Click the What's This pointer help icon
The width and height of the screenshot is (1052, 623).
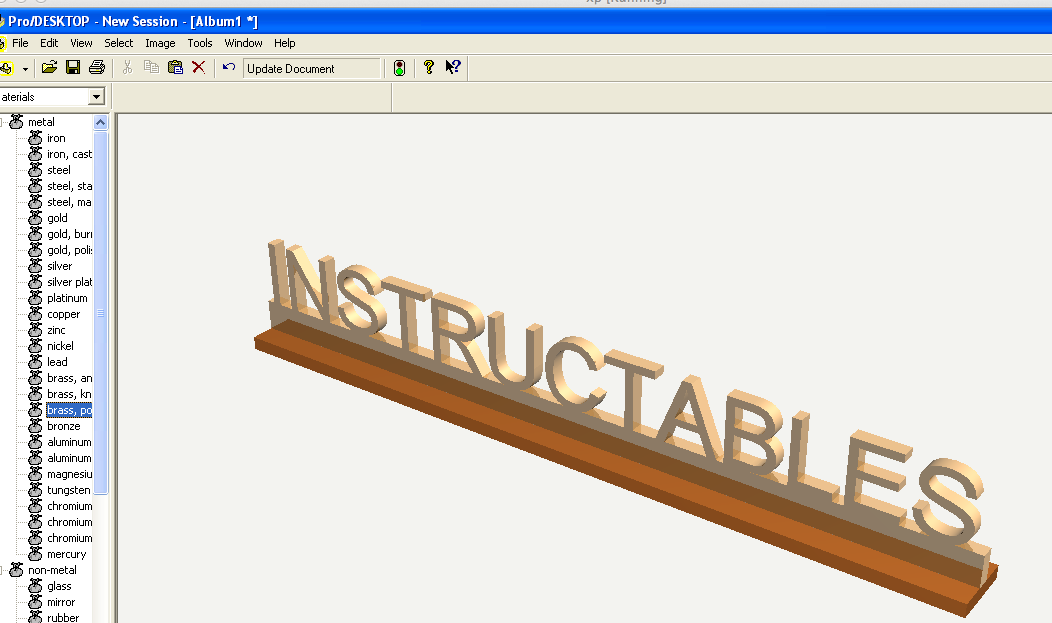[453, 67]
